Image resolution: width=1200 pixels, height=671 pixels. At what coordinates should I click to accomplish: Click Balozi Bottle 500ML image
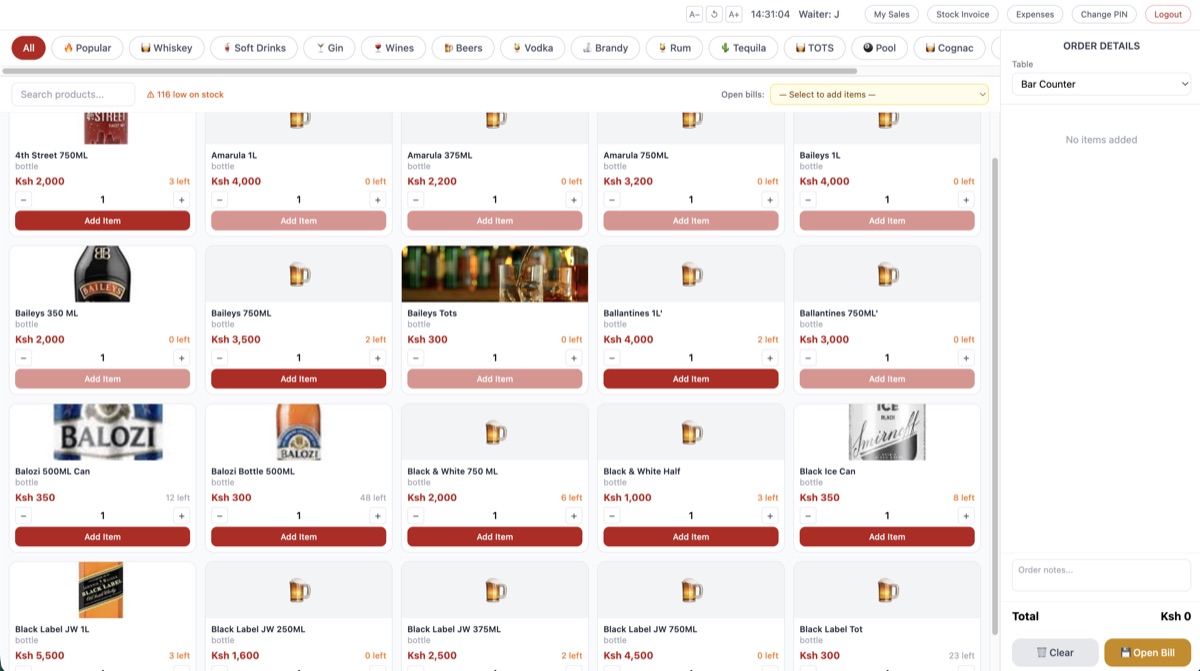[298, 432]
